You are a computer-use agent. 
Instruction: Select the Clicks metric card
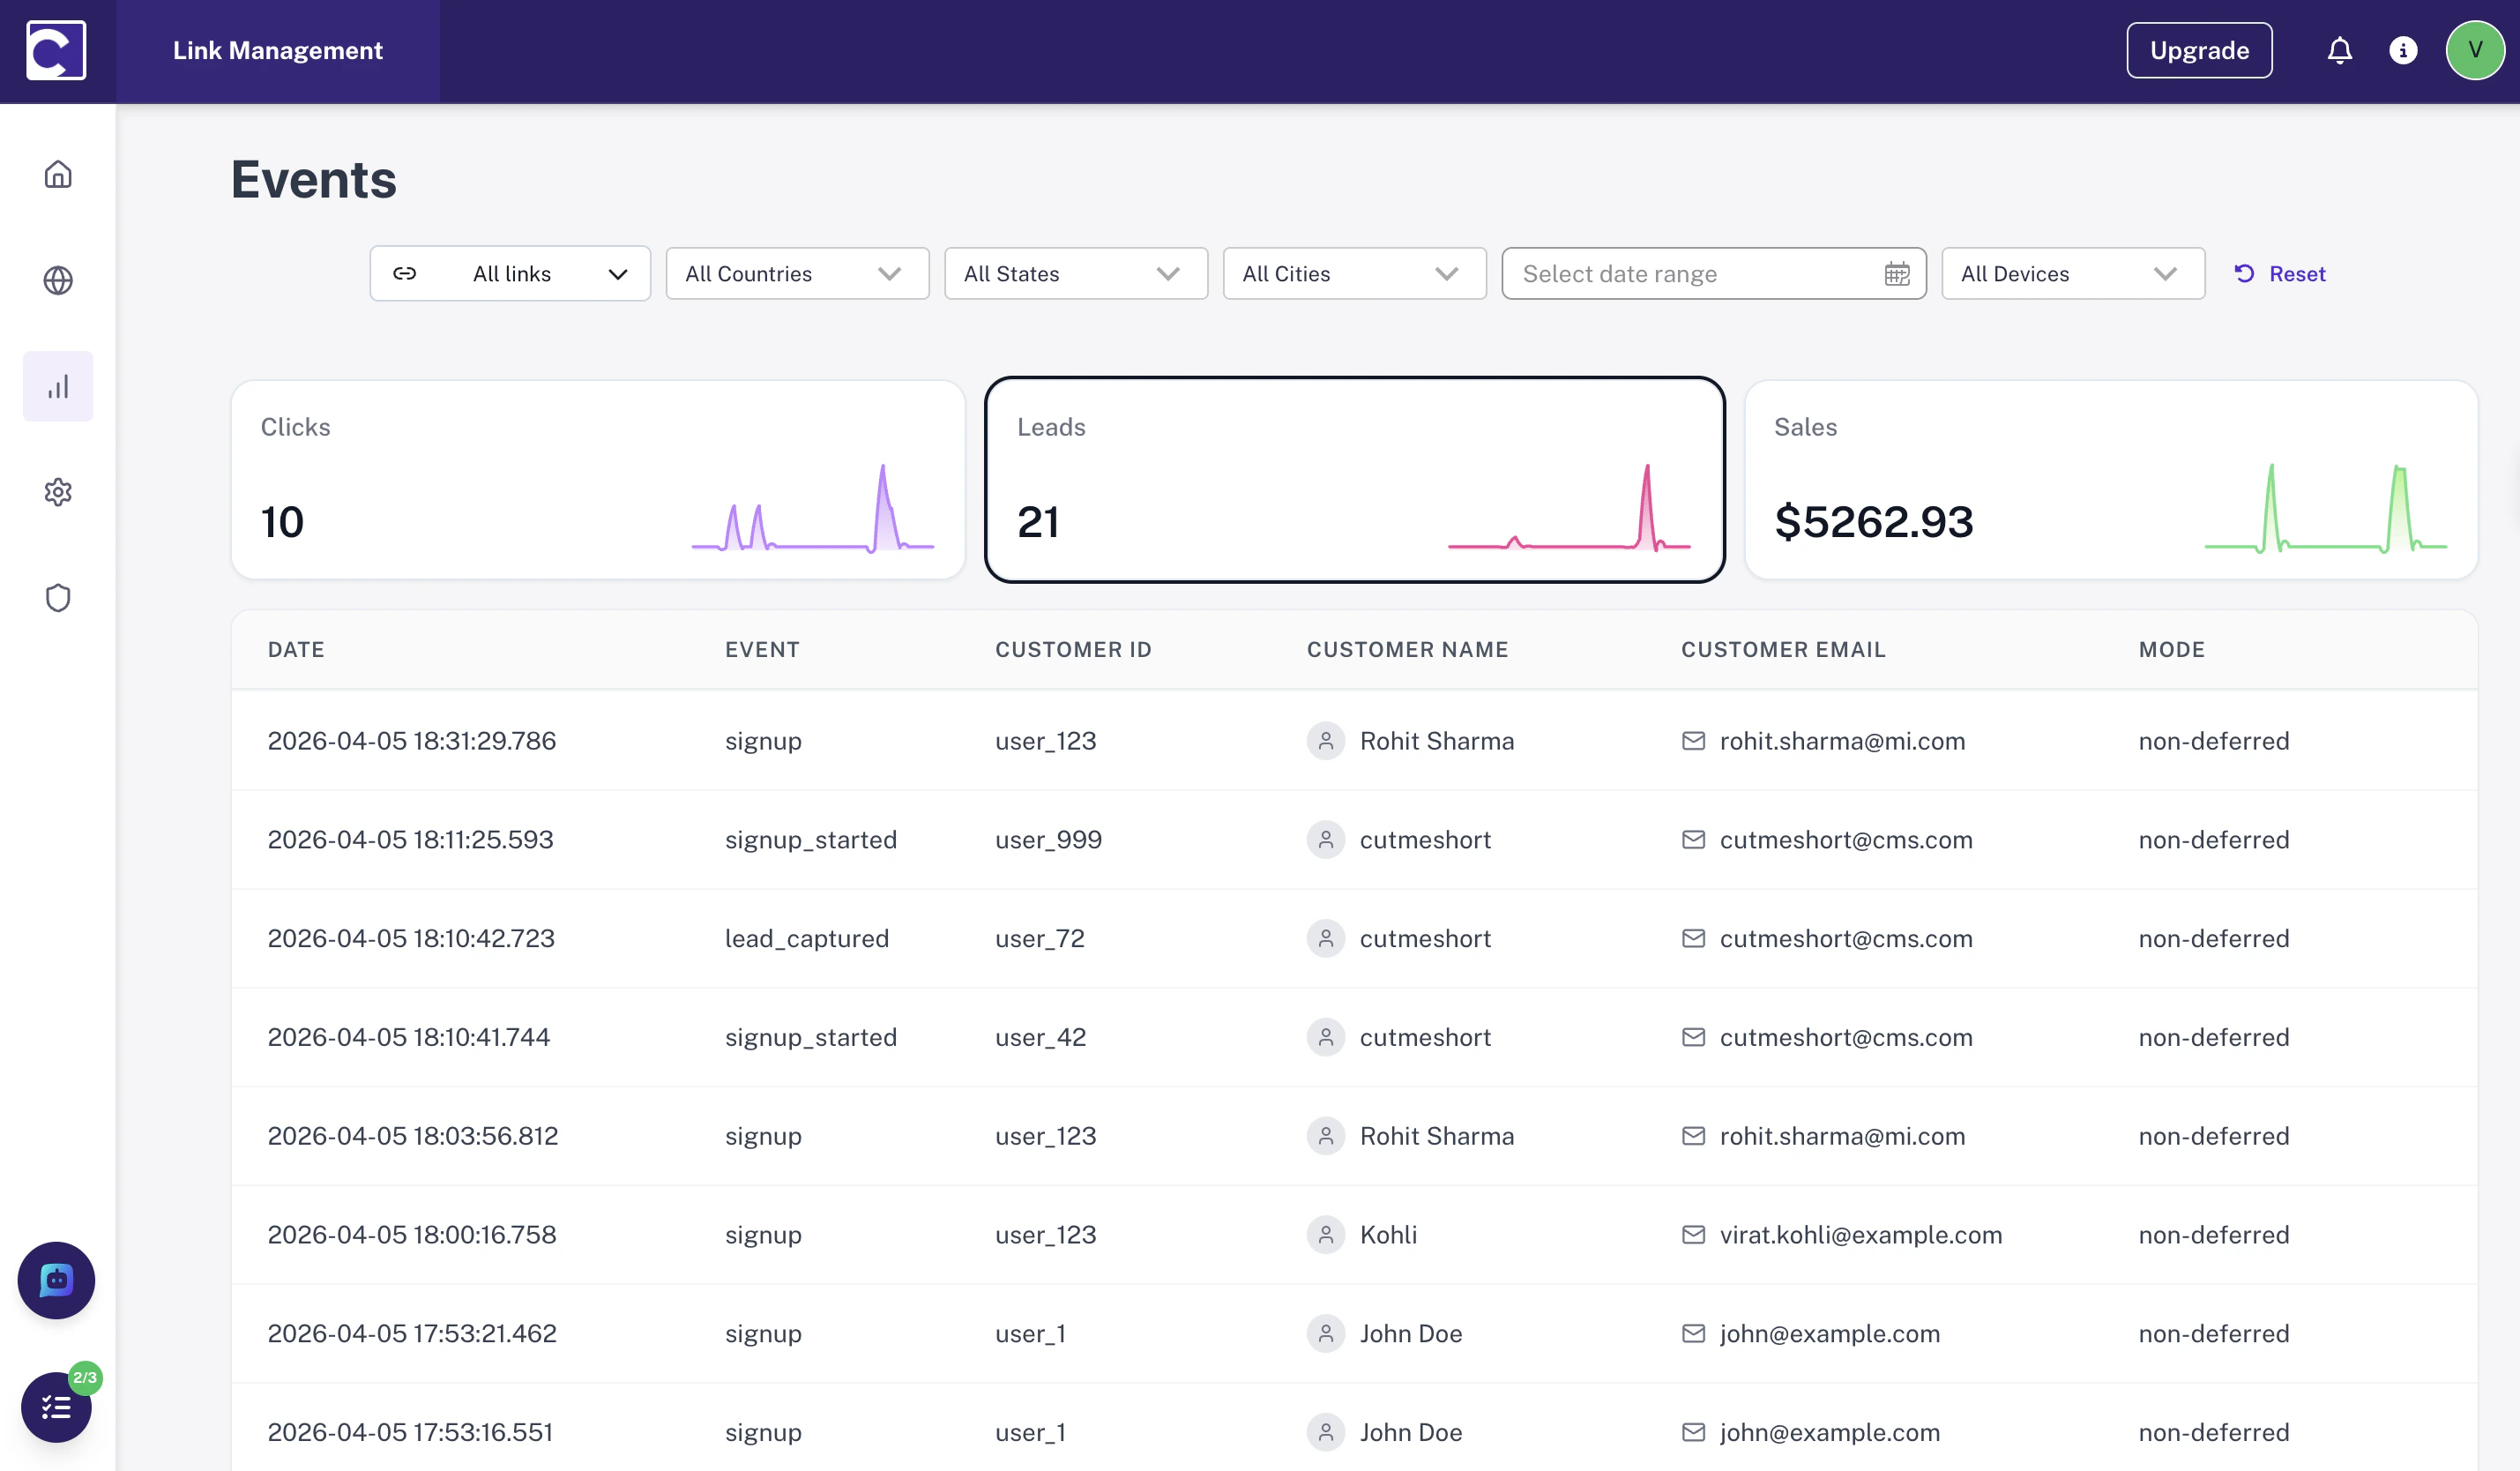[x=597, y=479]
